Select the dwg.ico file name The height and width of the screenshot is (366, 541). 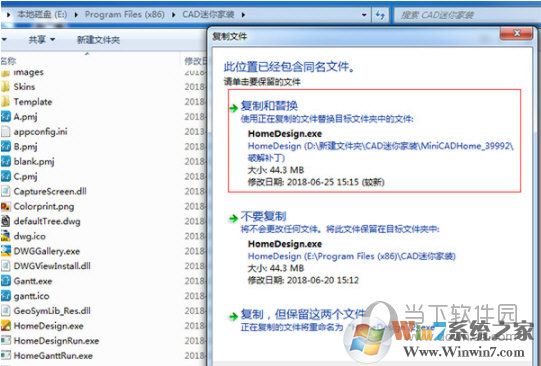[x=30, y=236]
